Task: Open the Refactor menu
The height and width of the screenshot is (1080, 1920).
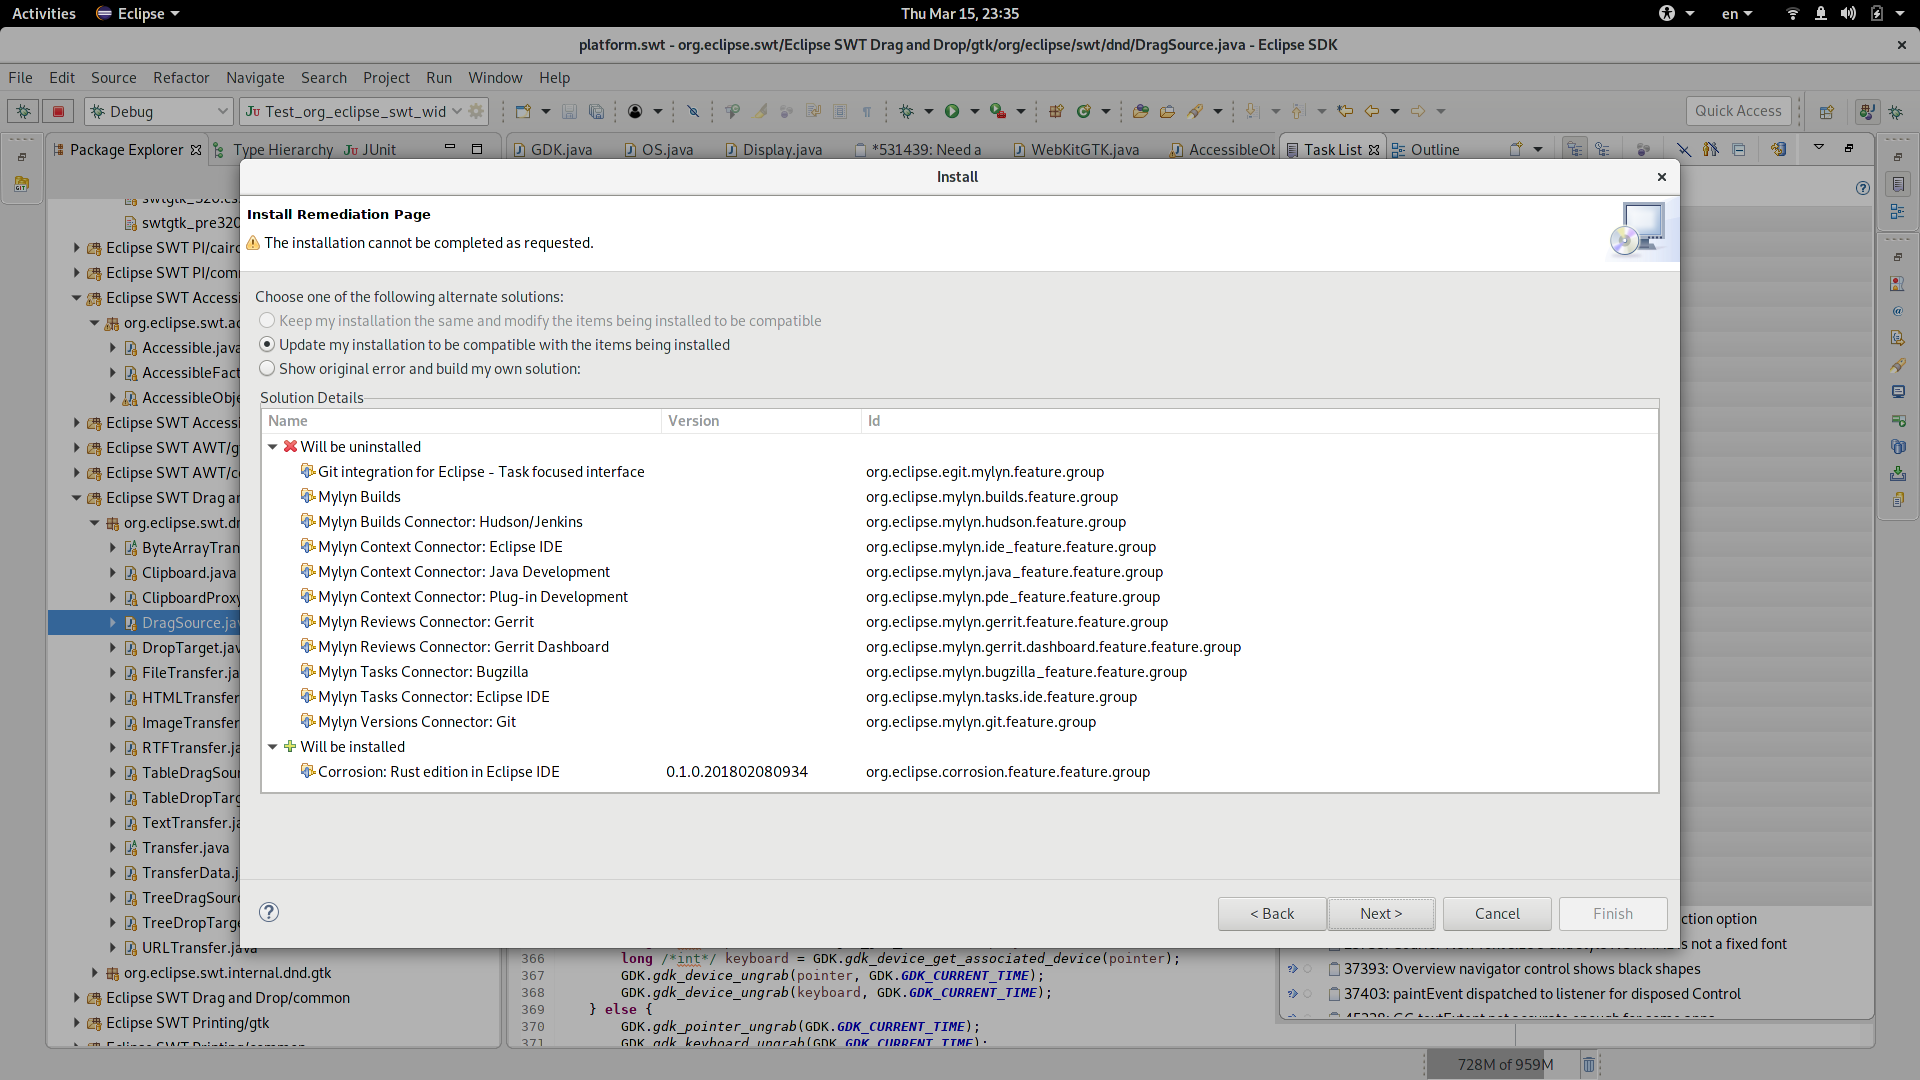Action: 181,78
